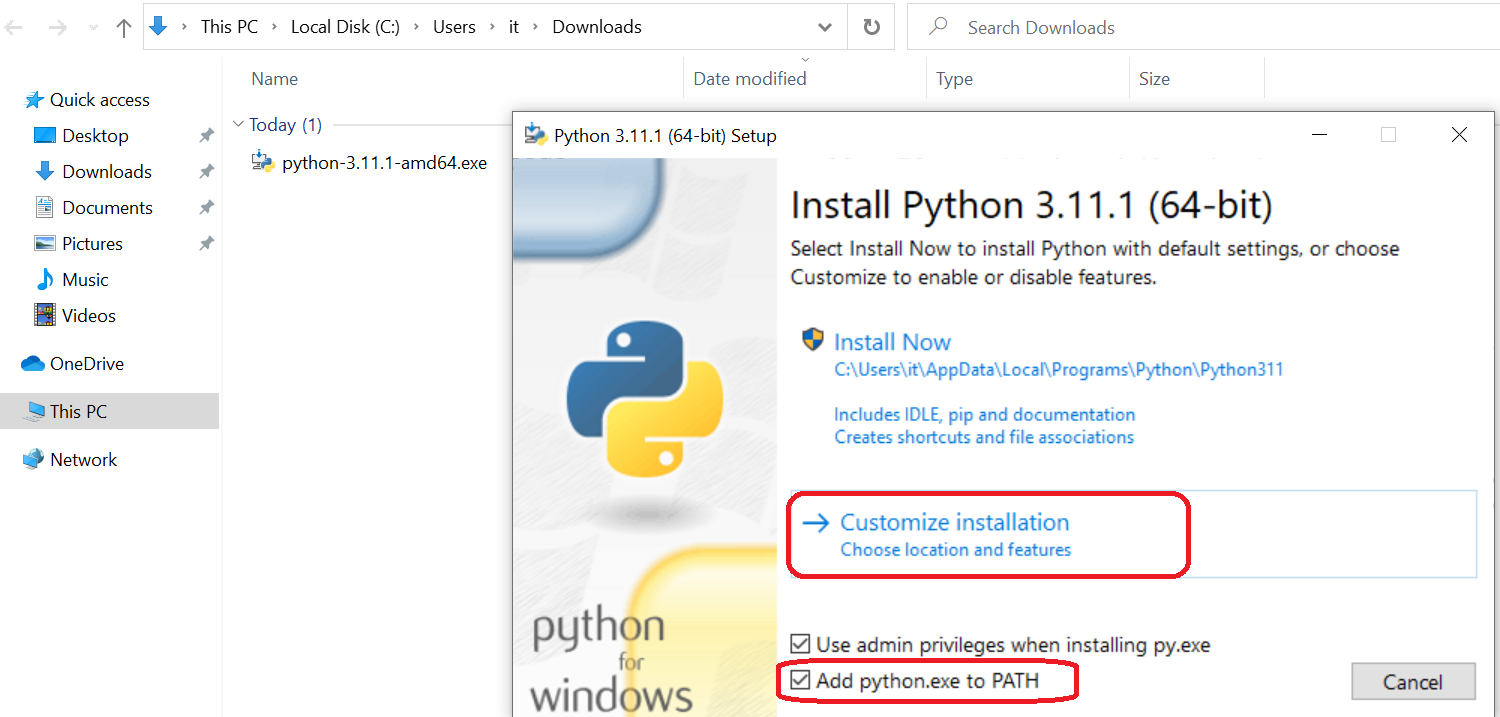Viewport: 1500px width, 717px height.
Task: Sort by Size column header
Action: point(1154,79)
